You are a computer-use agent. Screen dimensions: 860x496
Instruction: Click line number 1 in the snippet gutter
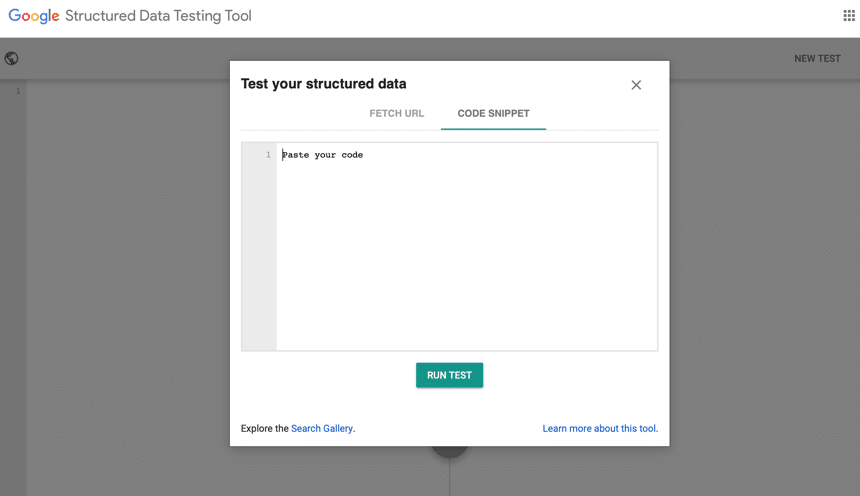tap(268, 155)
